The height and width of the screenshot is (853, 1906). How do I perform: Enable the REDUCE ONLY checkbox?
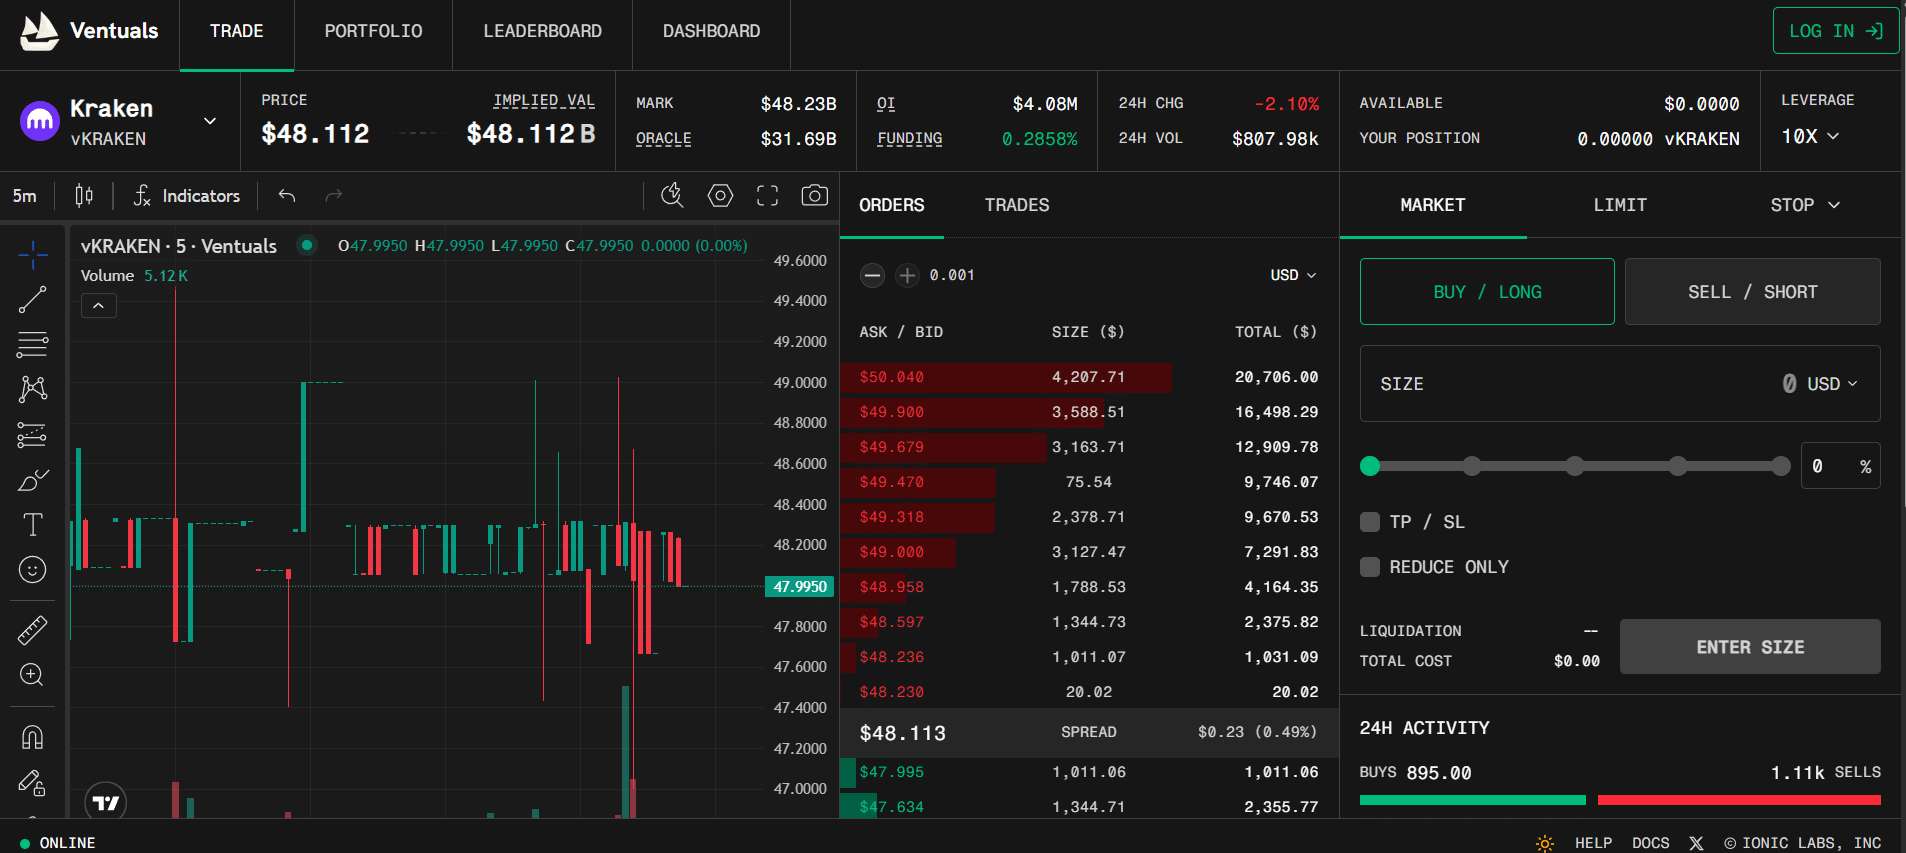tap(1370, 567)
